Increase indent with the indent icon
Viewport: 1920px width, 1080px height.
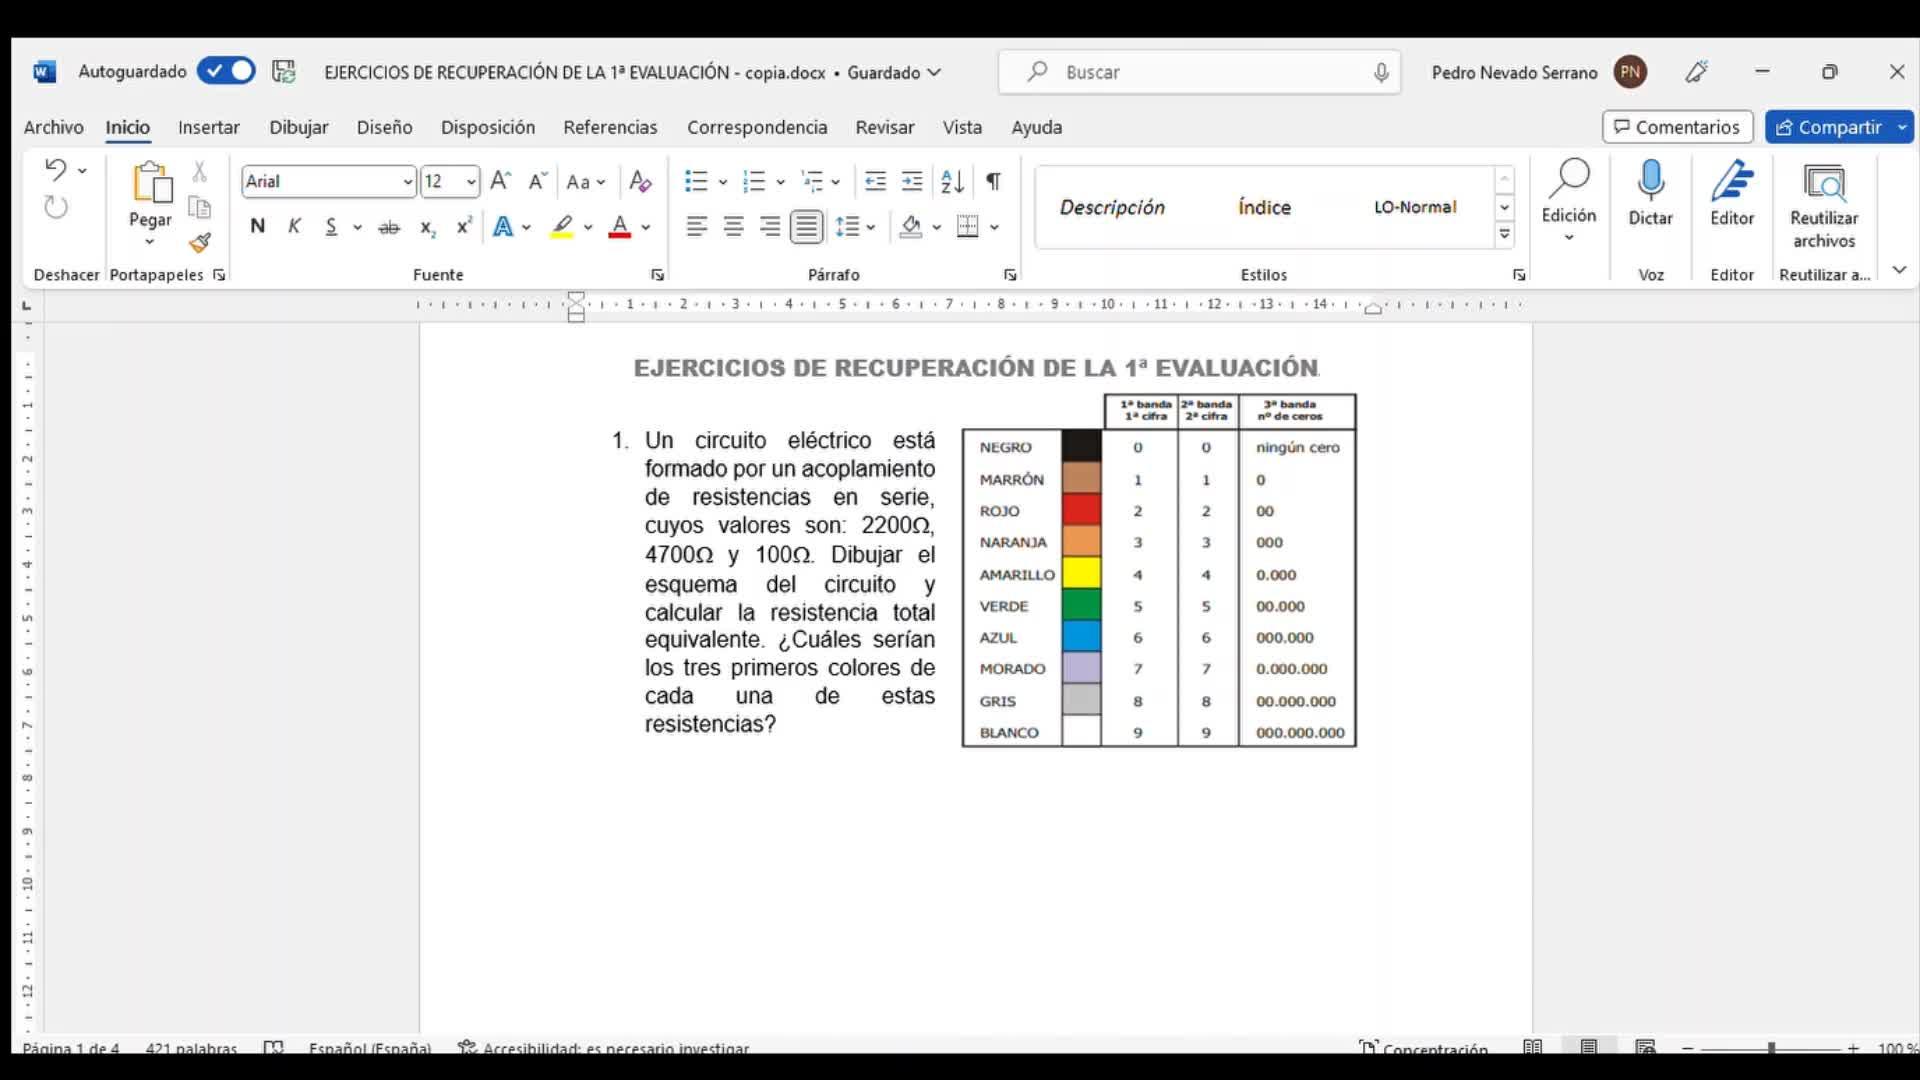point(912,181)
